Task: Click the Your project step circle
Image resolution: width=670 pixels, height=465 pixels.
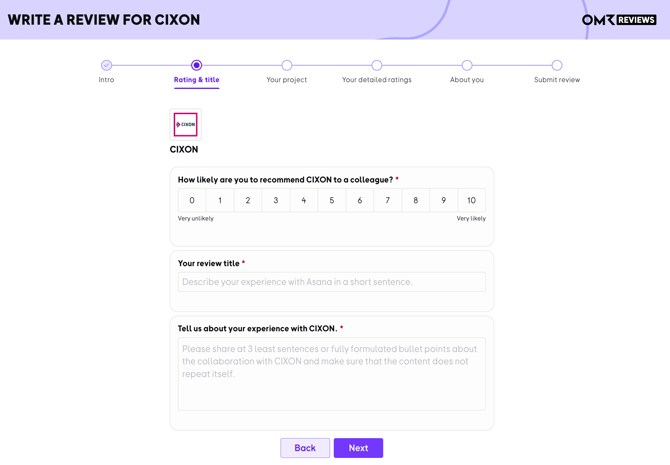Action: coord(287,65)
